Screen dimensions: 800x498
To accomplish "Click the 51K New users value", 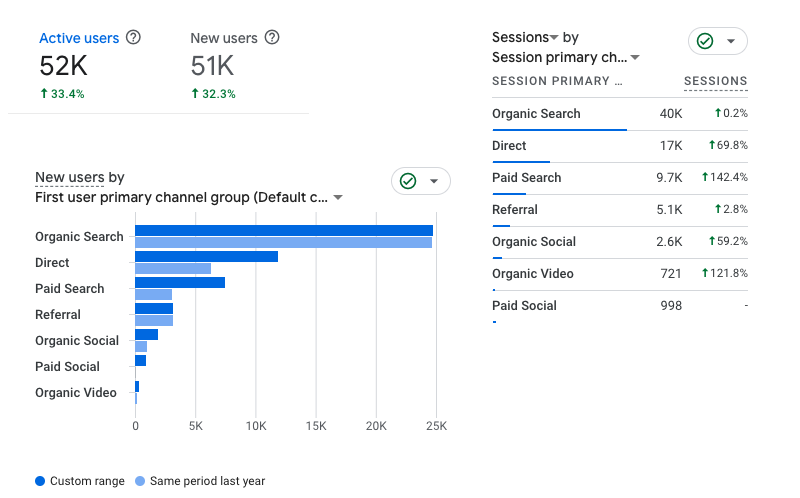I will pos(212,66).
